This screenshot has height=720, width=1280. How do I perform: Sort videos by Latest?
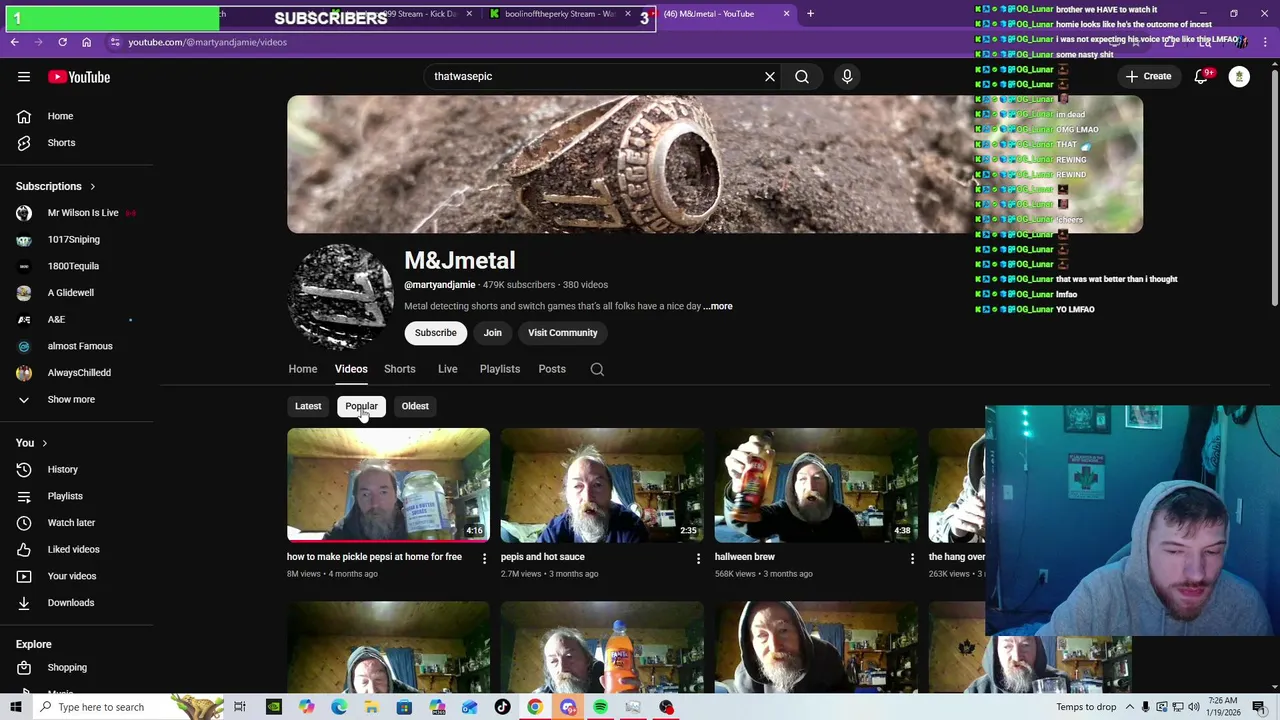[308, 406]
